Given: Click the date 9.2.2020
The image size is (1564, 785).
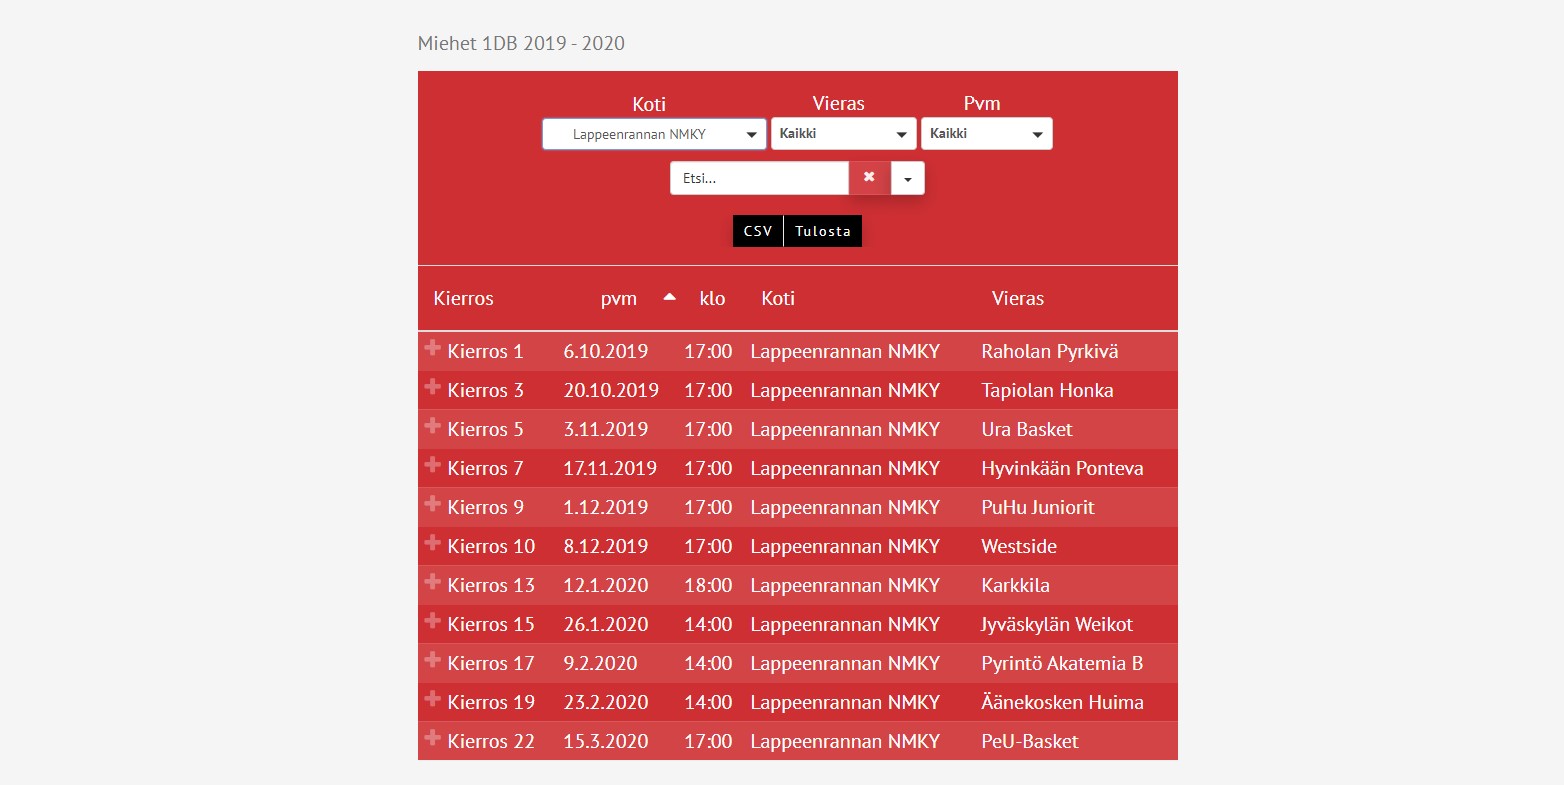Looking at the screenshot, I should pos(600,664).
